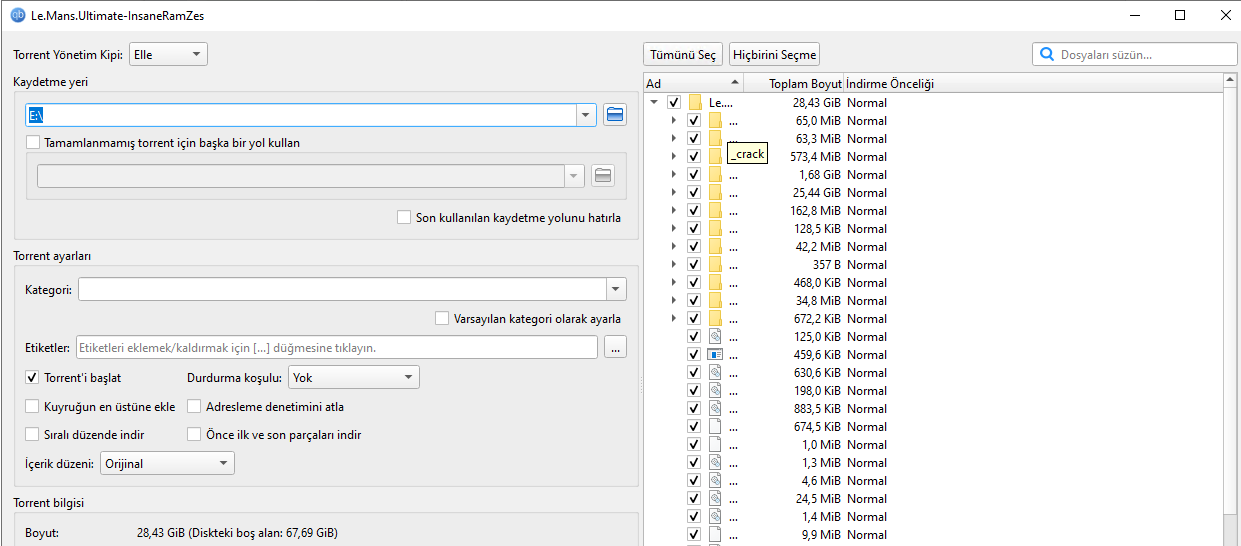The height and width of the screenshot is (546, 1241).
Task: Open the Torrent Yönetim Kipi dropdown
Action: click(x=168, y=55)
